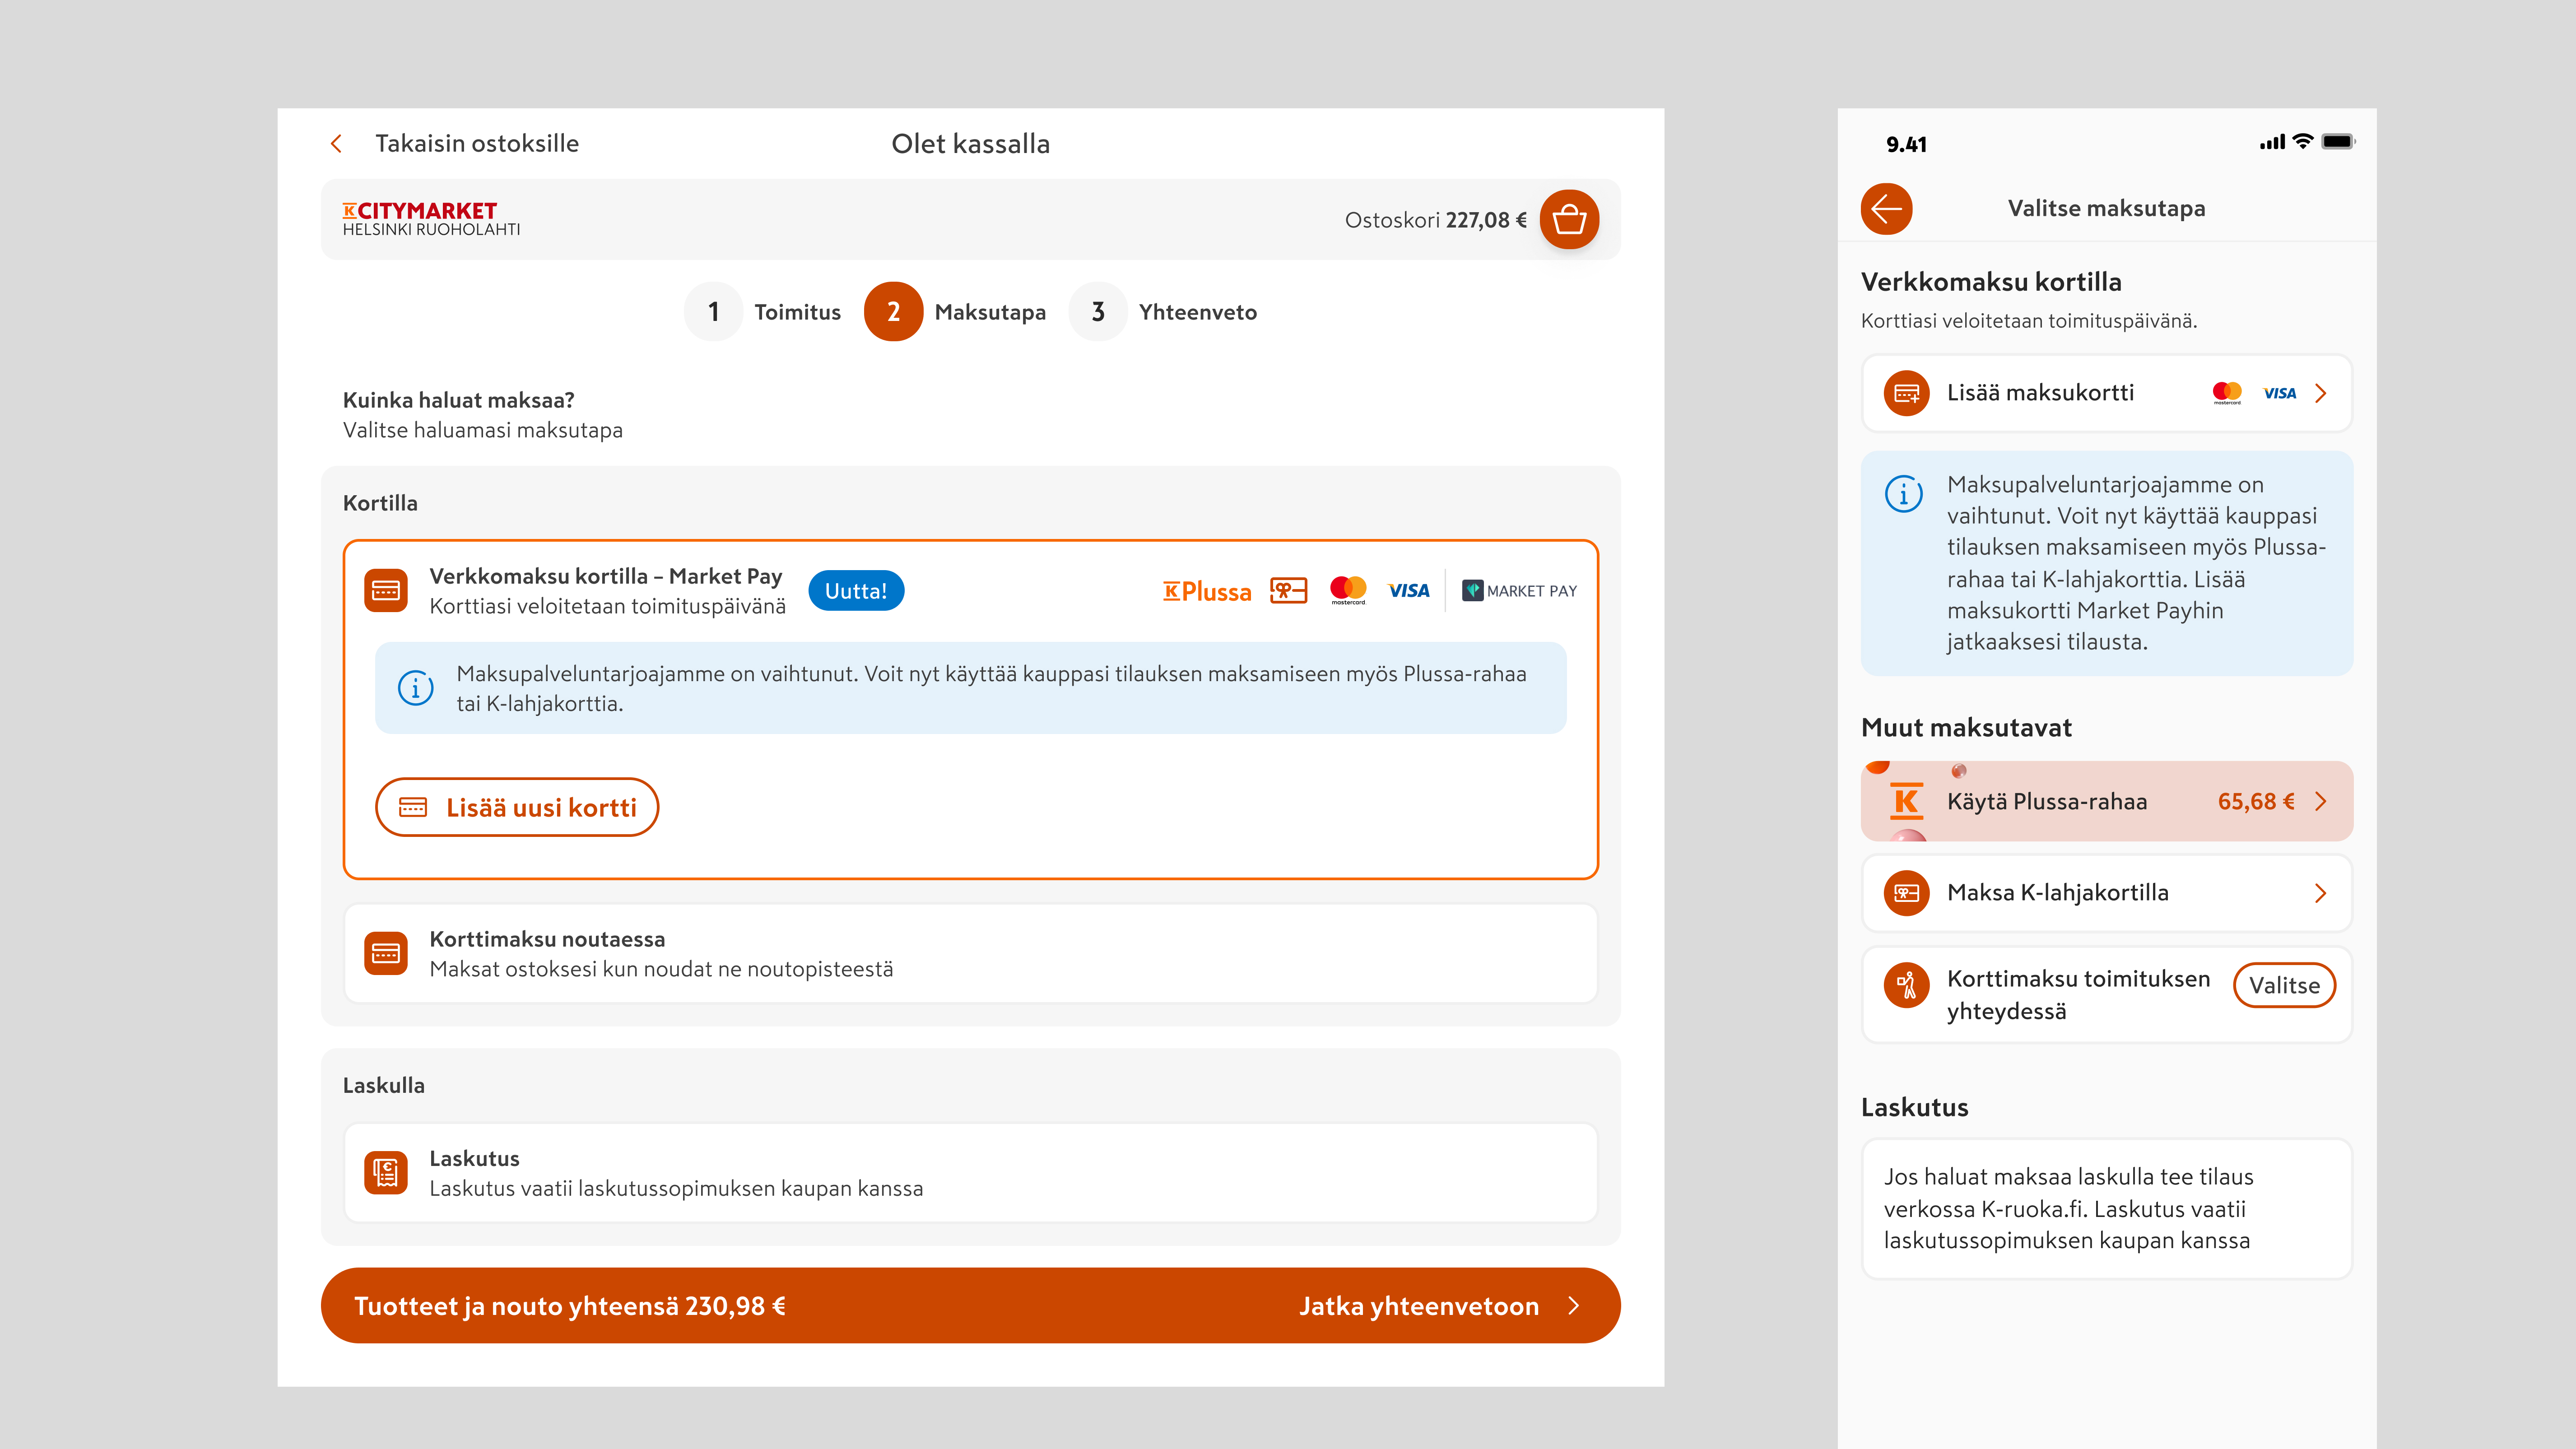Screen dimensions: 2576x1449
Task: Open the shopping basket icon
Action: point(1569,219)
